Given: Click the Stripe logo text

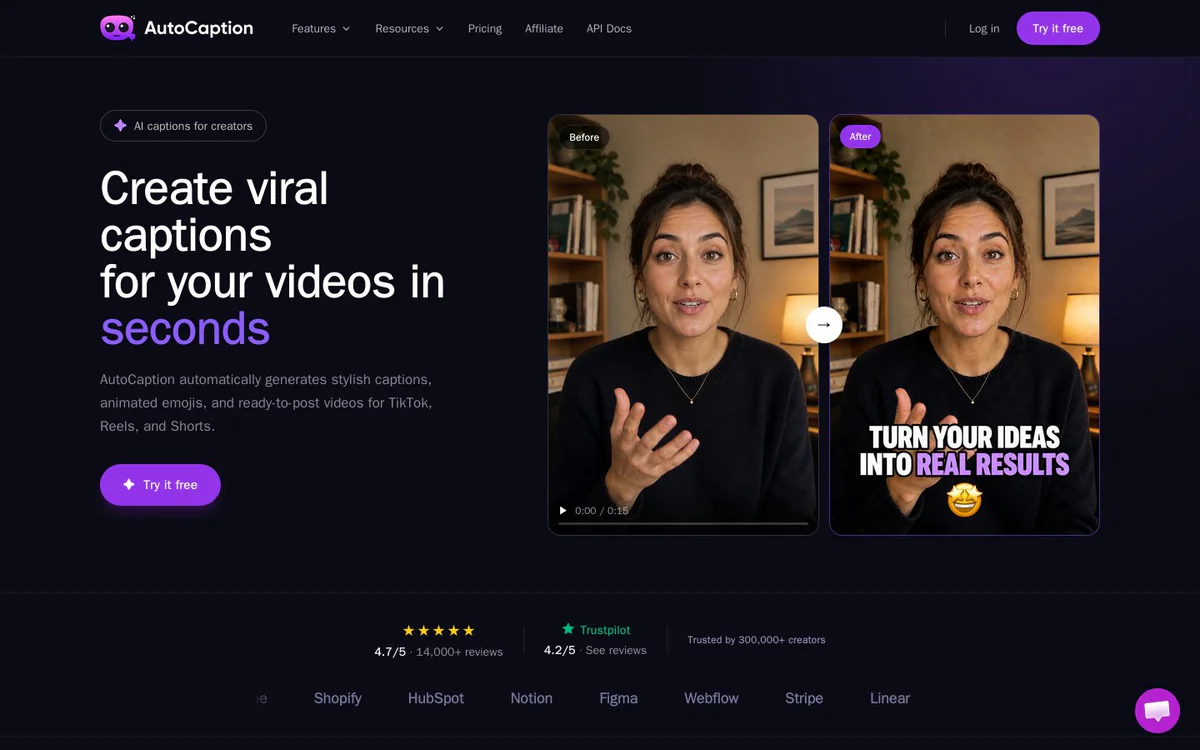Looking at the screenshot, I should tap(804, 698).
